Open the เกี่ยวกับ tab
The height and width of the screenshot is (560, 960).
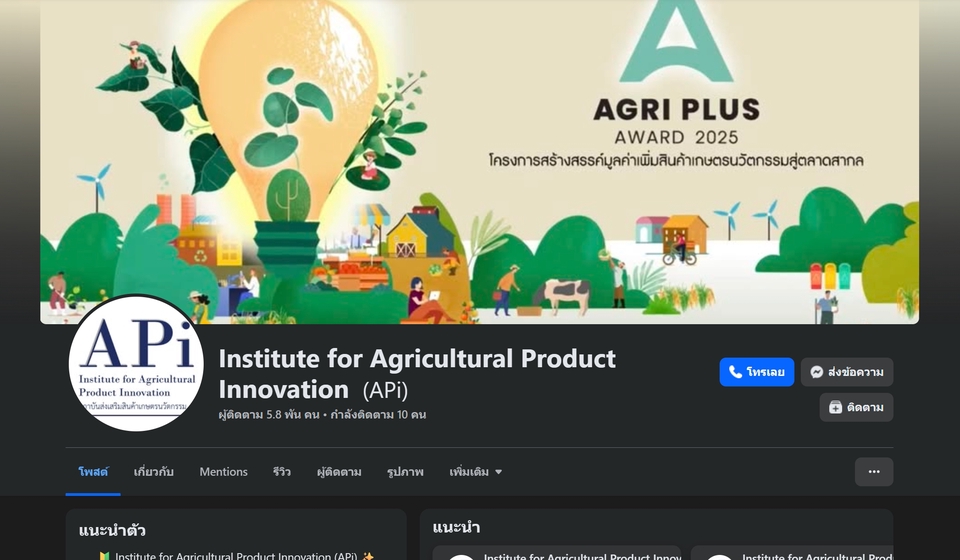tap(154, 472)
